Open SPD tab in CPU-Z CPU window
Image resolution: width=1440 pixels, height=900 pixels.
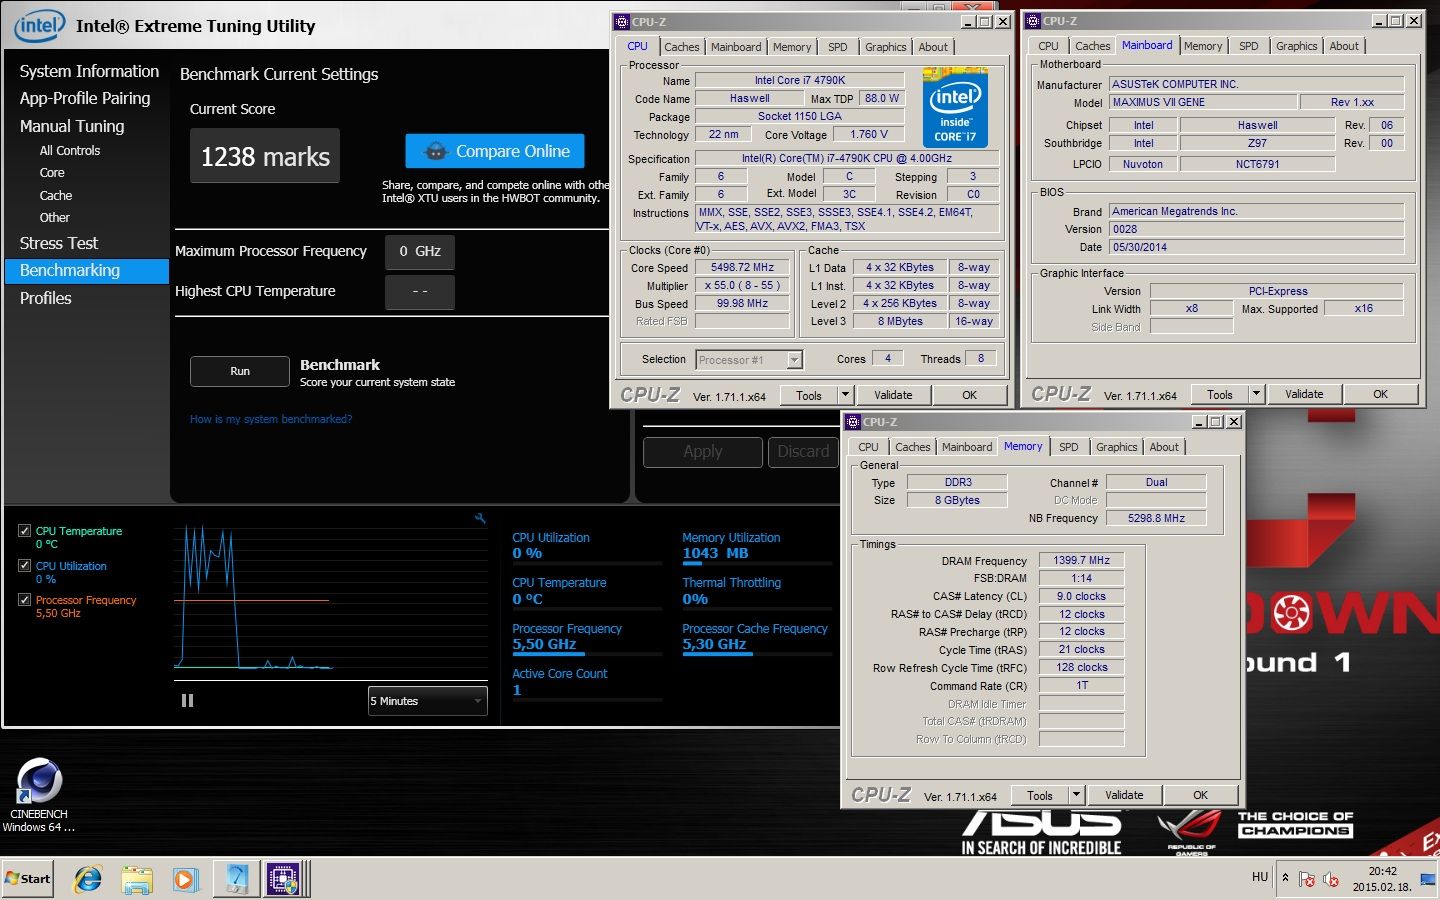pyautogui.click(x=838, y=47)
